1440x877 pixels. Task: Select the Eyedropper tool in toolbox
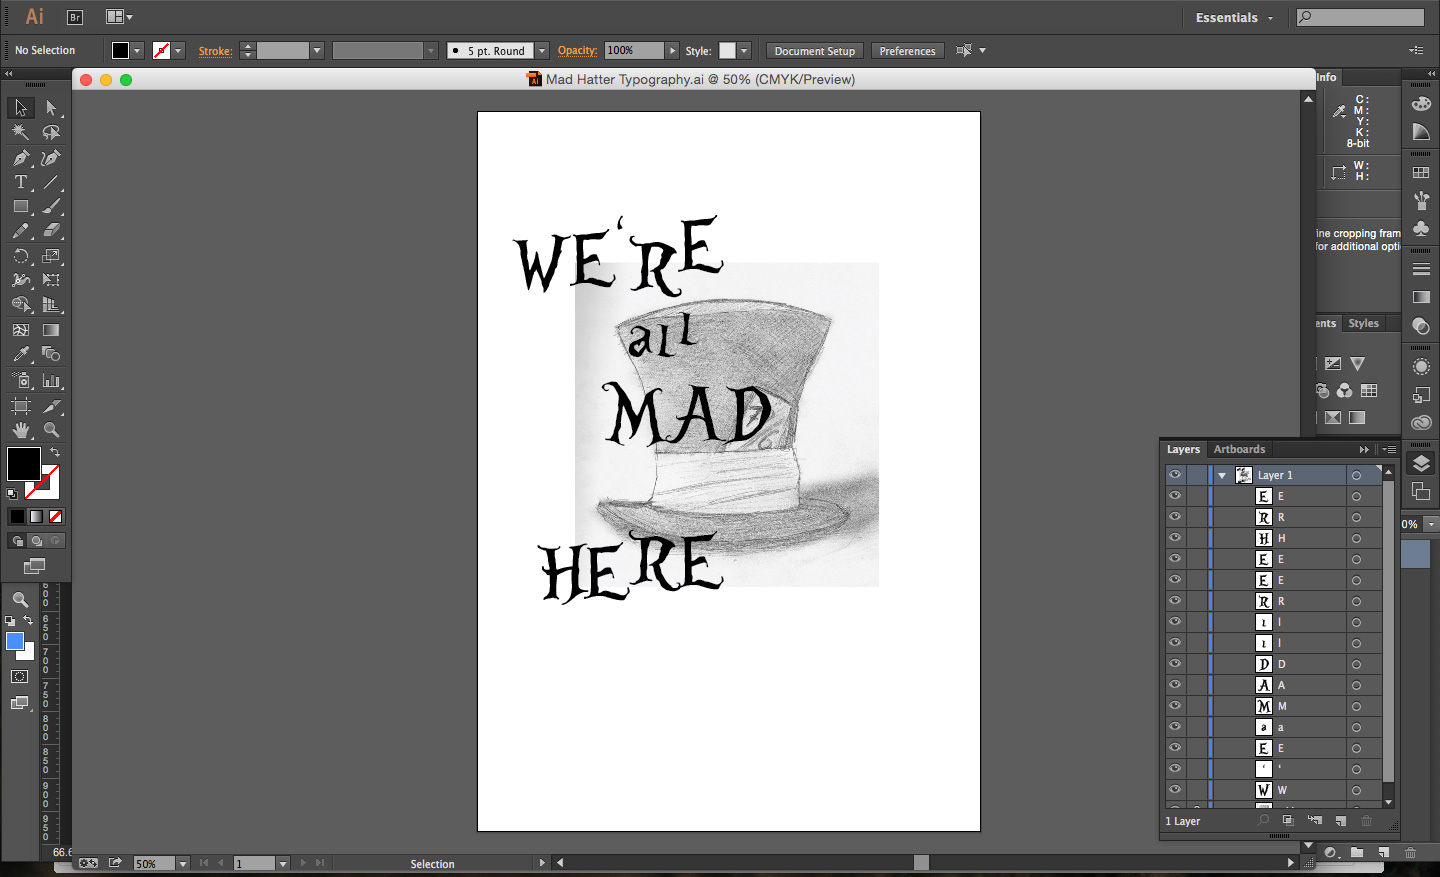[x=21, y=354]
